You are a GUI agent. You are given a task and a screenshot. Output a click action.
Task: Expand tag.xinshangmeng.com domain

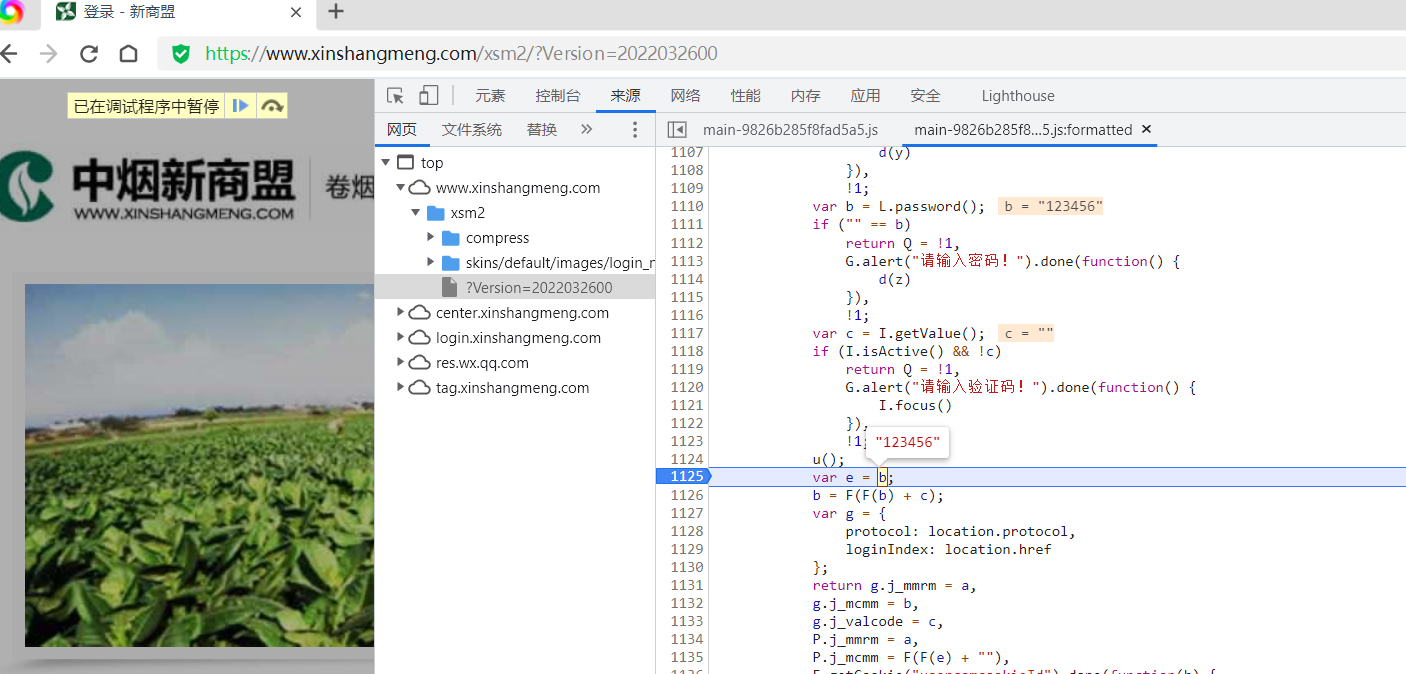[x=401, y=388]
